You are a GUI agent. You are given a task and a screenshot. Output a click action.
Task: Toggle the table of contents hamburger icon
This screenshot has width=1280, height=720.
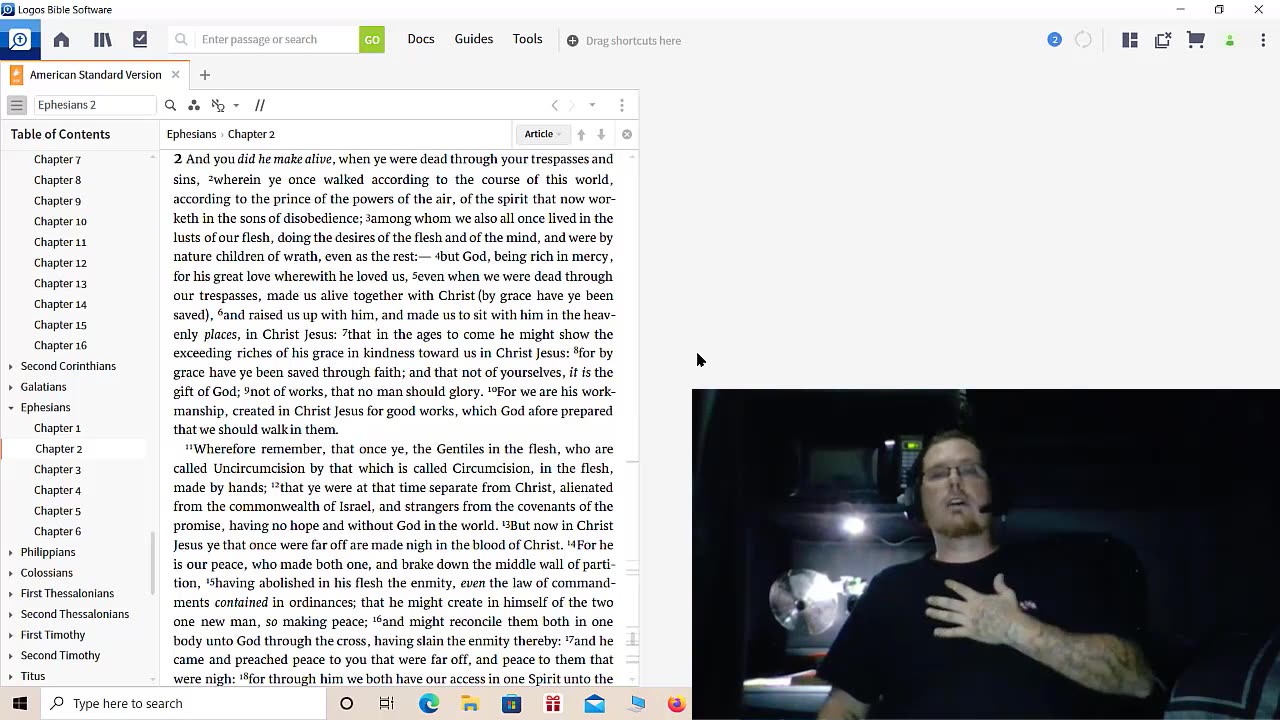pos(17,105)
